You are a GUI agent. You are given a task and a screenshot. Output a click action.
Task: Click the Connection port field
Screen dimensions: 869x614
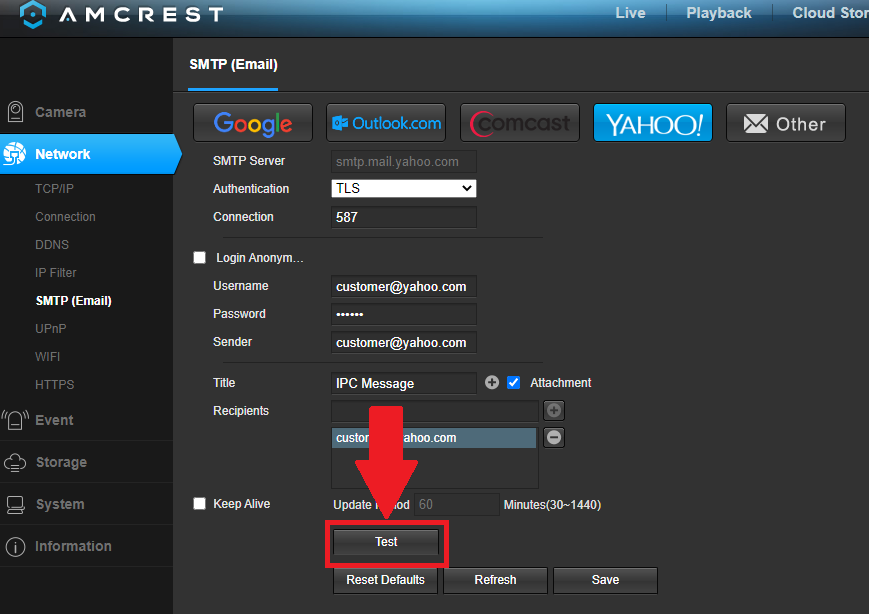[x=403, y=217]
